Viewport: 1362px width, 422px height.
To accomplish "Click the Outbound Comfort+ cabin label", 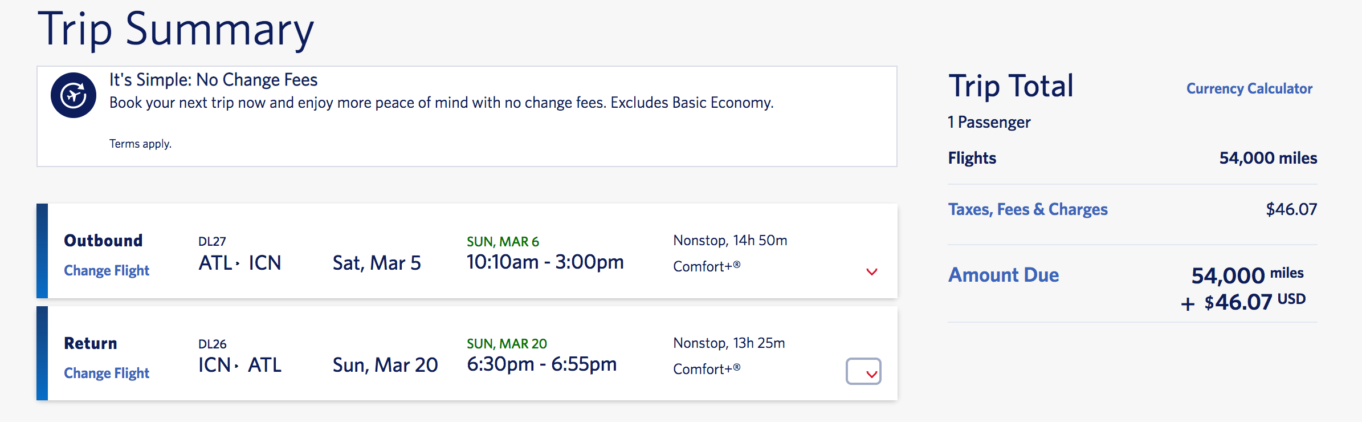I will 707,267.
